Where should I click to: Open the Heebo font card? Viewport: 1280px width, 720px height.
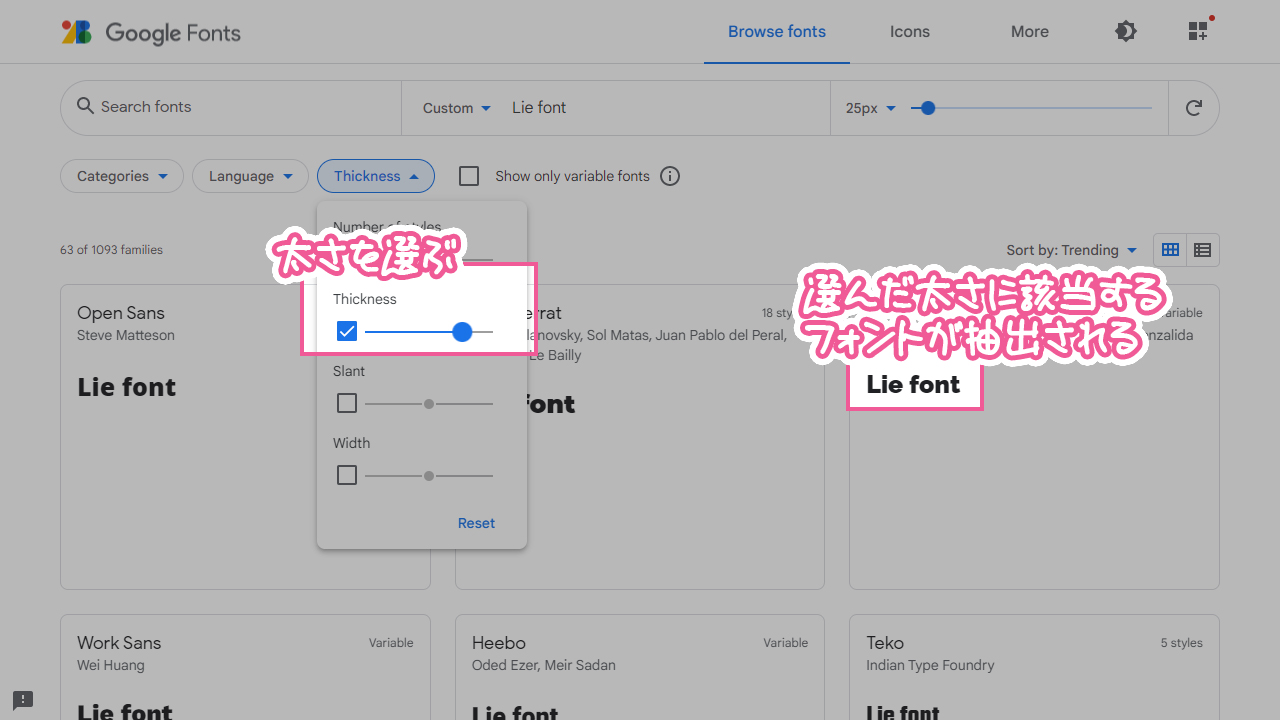(640, 667)
